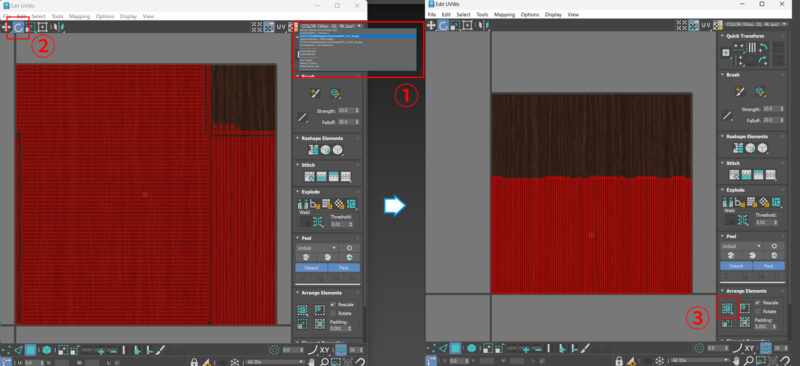This screenshot has width=800, height=366.
Task: Click Detach button in left window Peel panel
Action: coord(311,267)
